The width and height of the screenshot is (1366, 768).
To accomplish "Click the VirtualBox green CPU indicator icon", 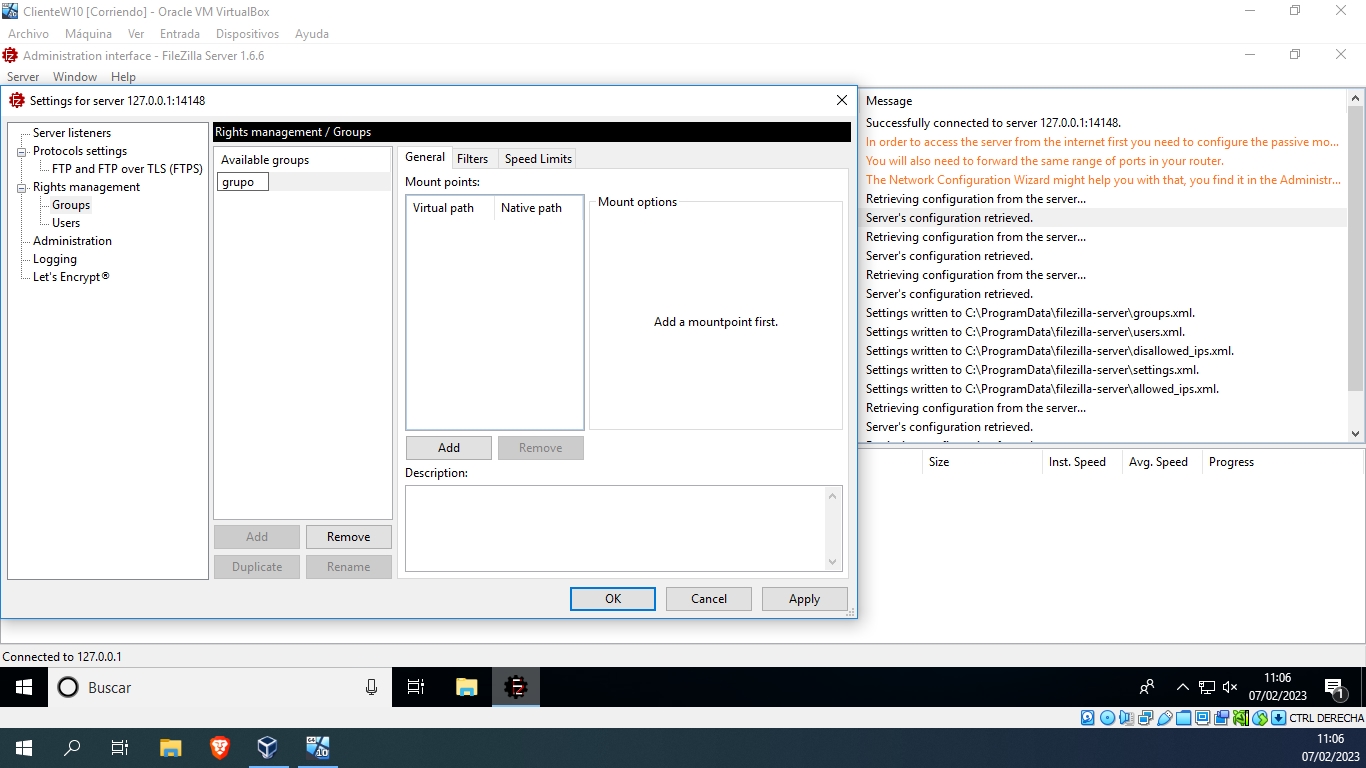I will [1241, 718].
